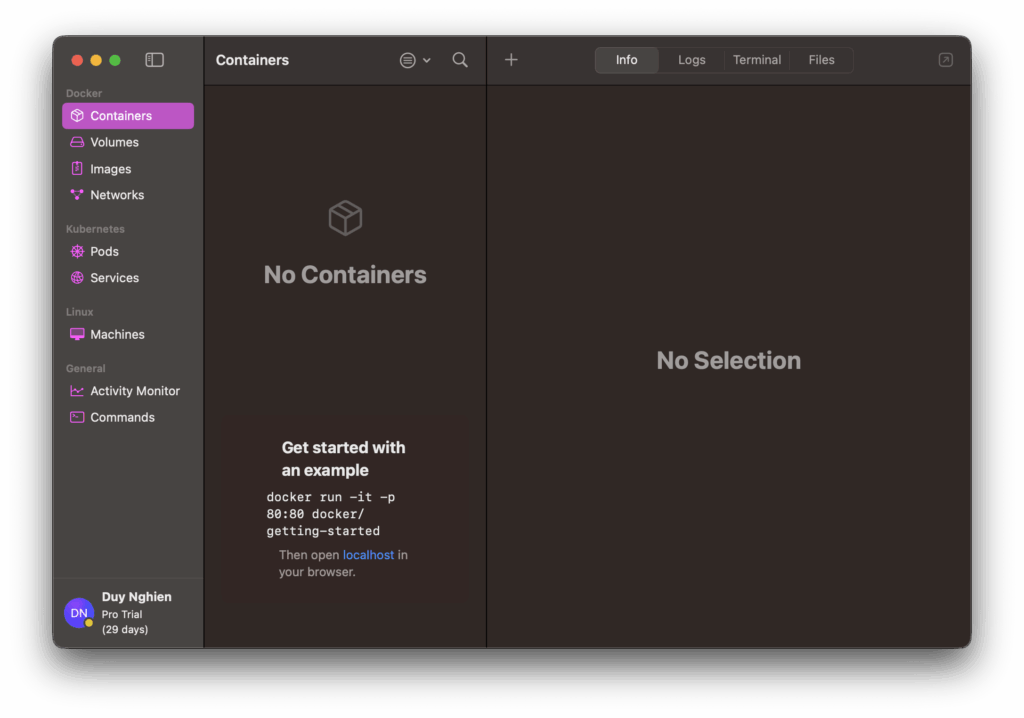
Task: Open Activity Monitor in the sidebar
Action: point(135,391)
